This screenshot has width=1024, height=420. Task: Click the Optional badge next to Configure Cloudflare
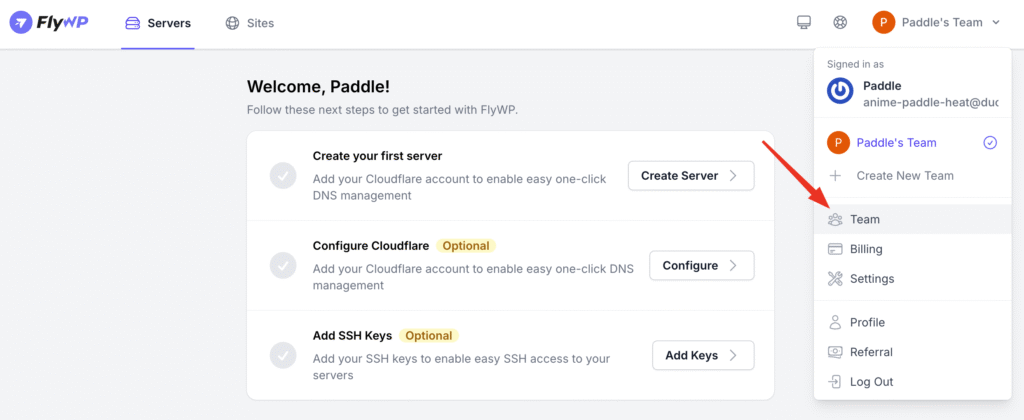(466, 246)
